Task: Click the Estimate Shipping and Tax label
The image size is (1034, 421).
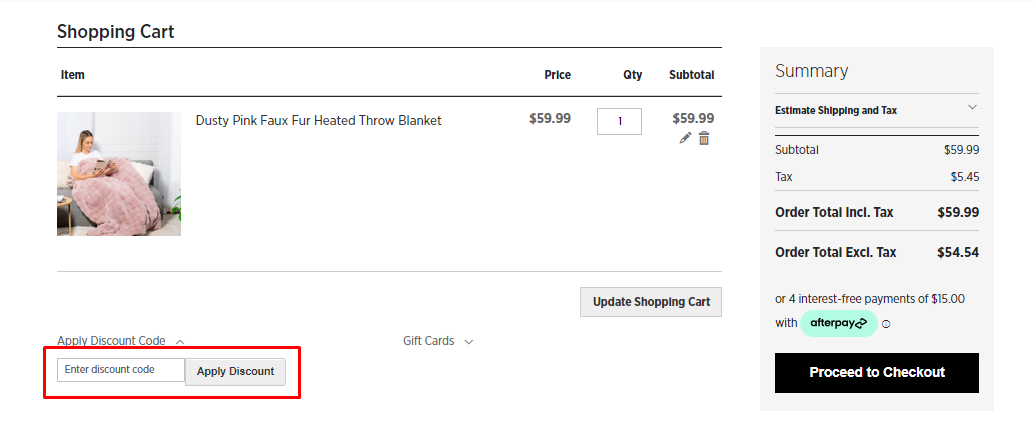Action: (836, 110)
